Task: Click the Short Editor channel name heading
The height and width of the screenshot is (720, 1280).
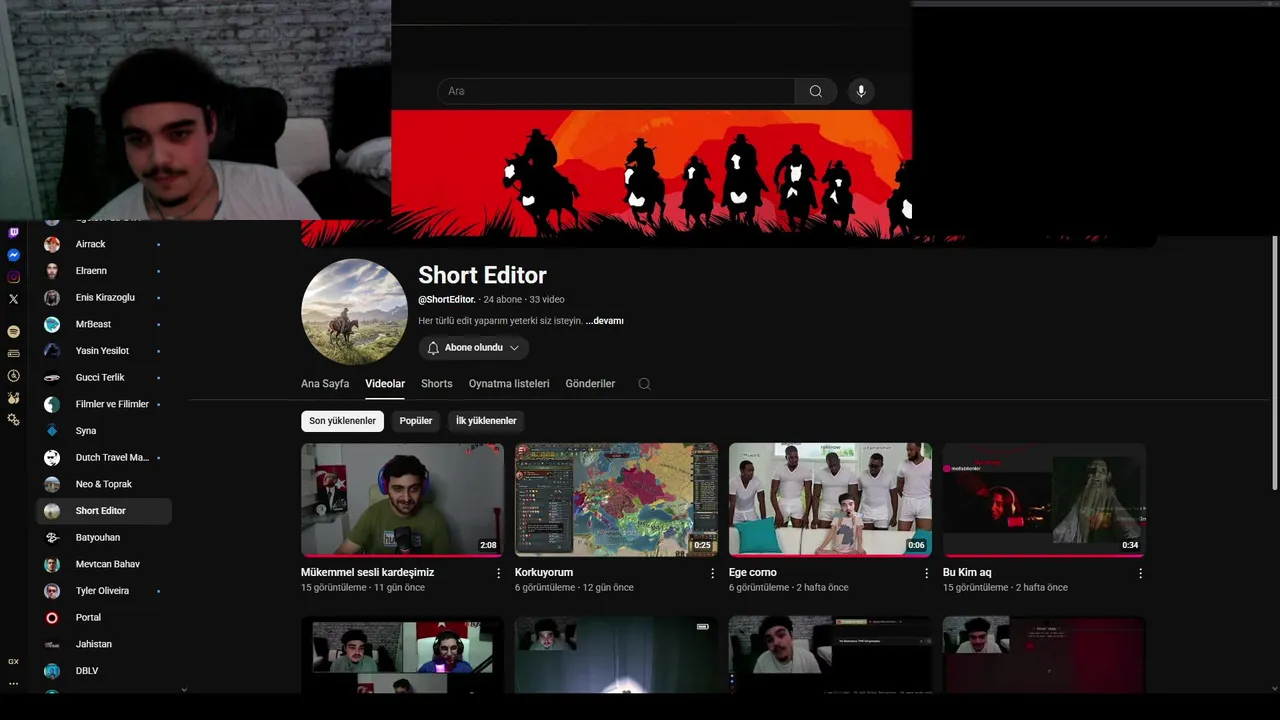Action: point(482,275)
